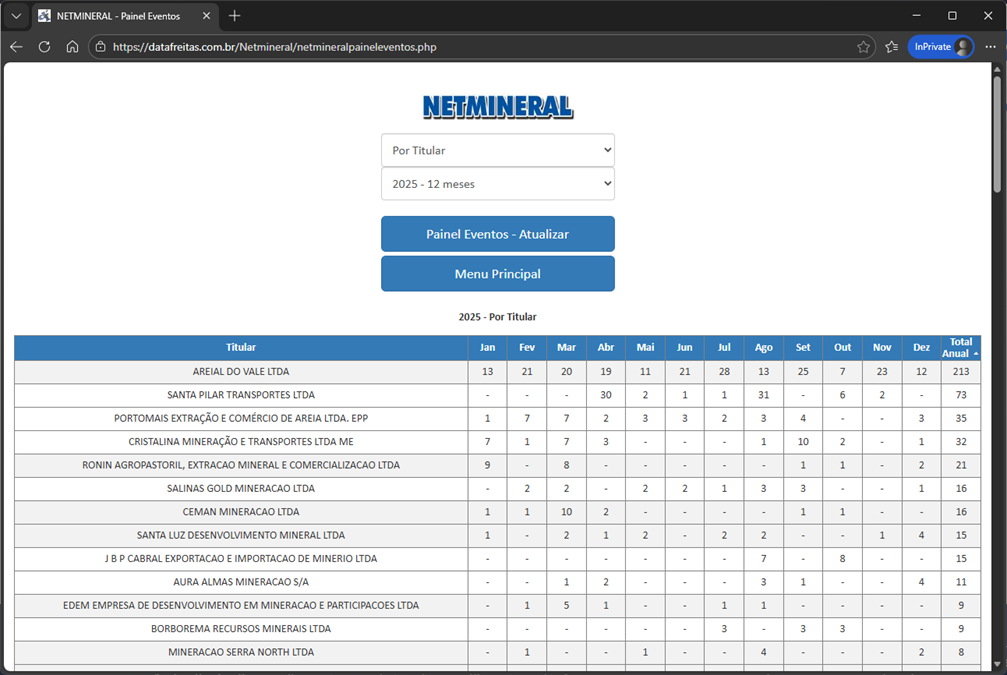Click inside the address bar
The height and width of the screenshot is (675, 1007).
pyautogui.click(x=400, y=46)
